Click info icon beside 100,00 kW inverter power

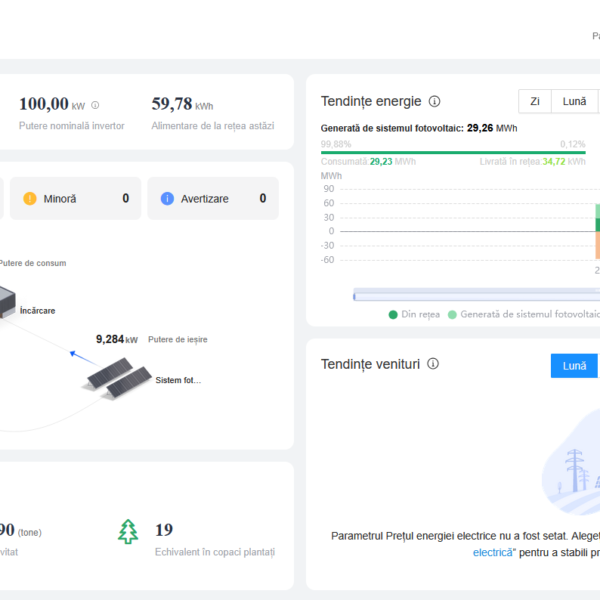click(95, 105)
